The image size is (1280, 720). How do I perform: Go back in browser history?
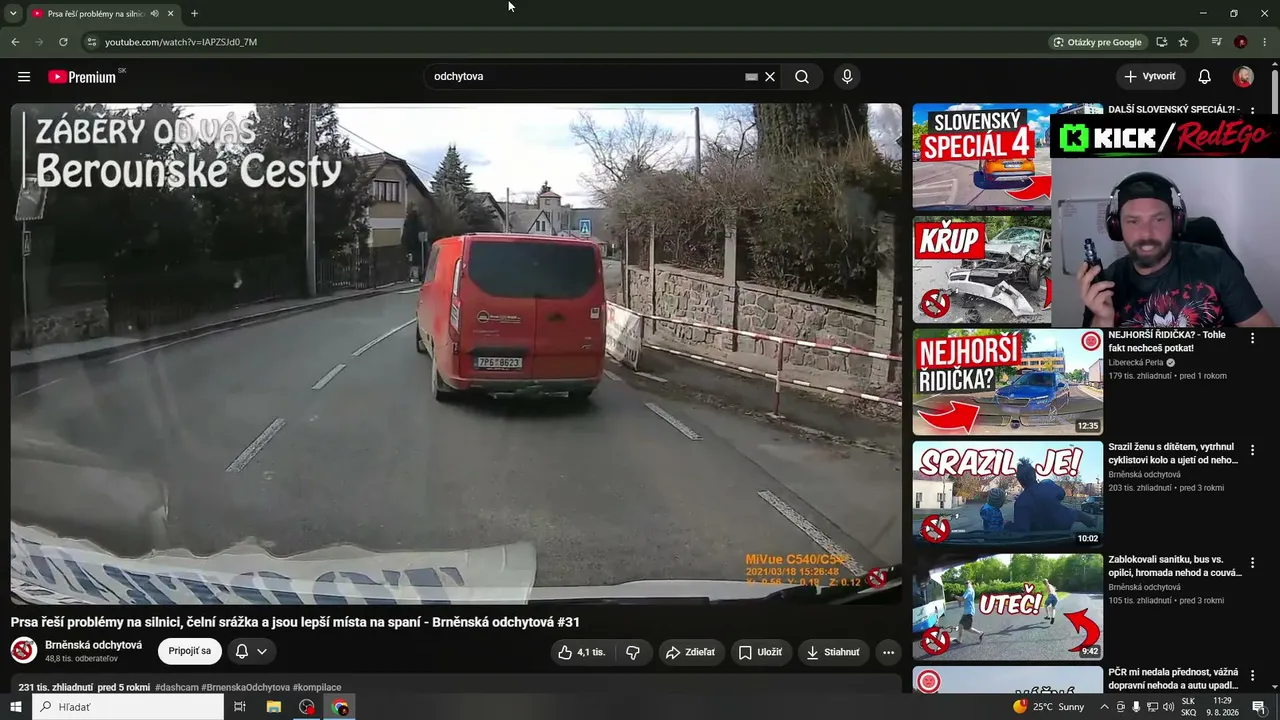[15, 42]
